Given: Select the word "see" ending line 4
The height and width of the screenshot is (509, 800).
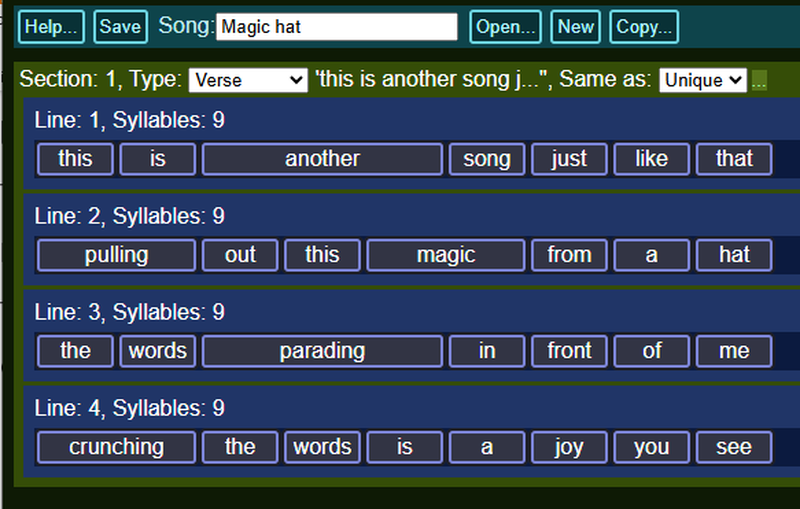Looking at the screenshot, I should coord(734,447).
